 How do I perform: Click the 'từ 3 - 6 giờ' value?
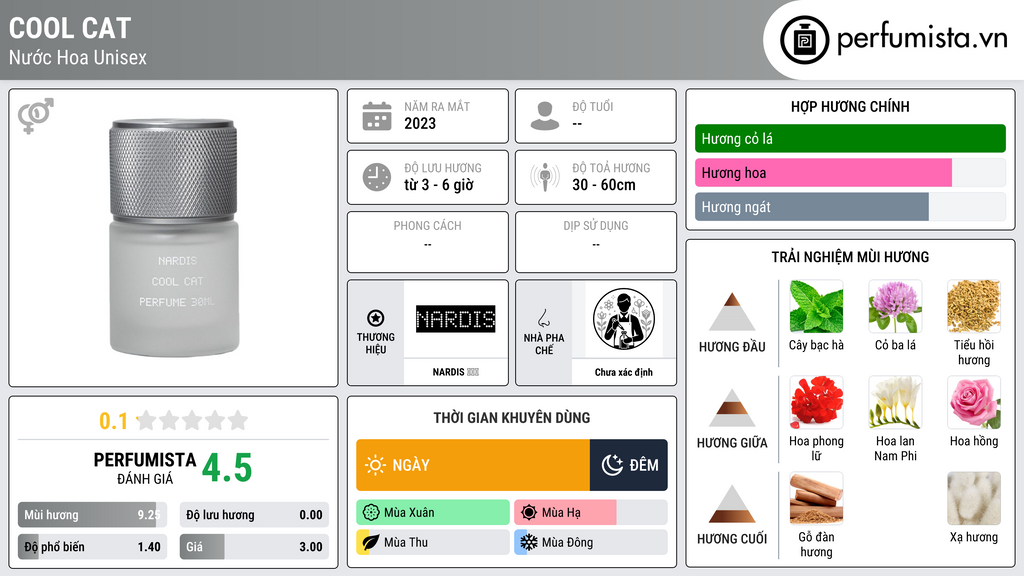tap(439, 185)
